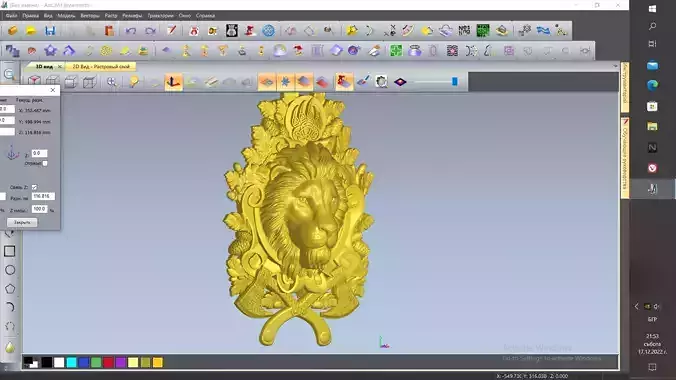The image size is (676, 380).
Task: Adjust the blue detail slider handle
Action: tap(454, 82)
